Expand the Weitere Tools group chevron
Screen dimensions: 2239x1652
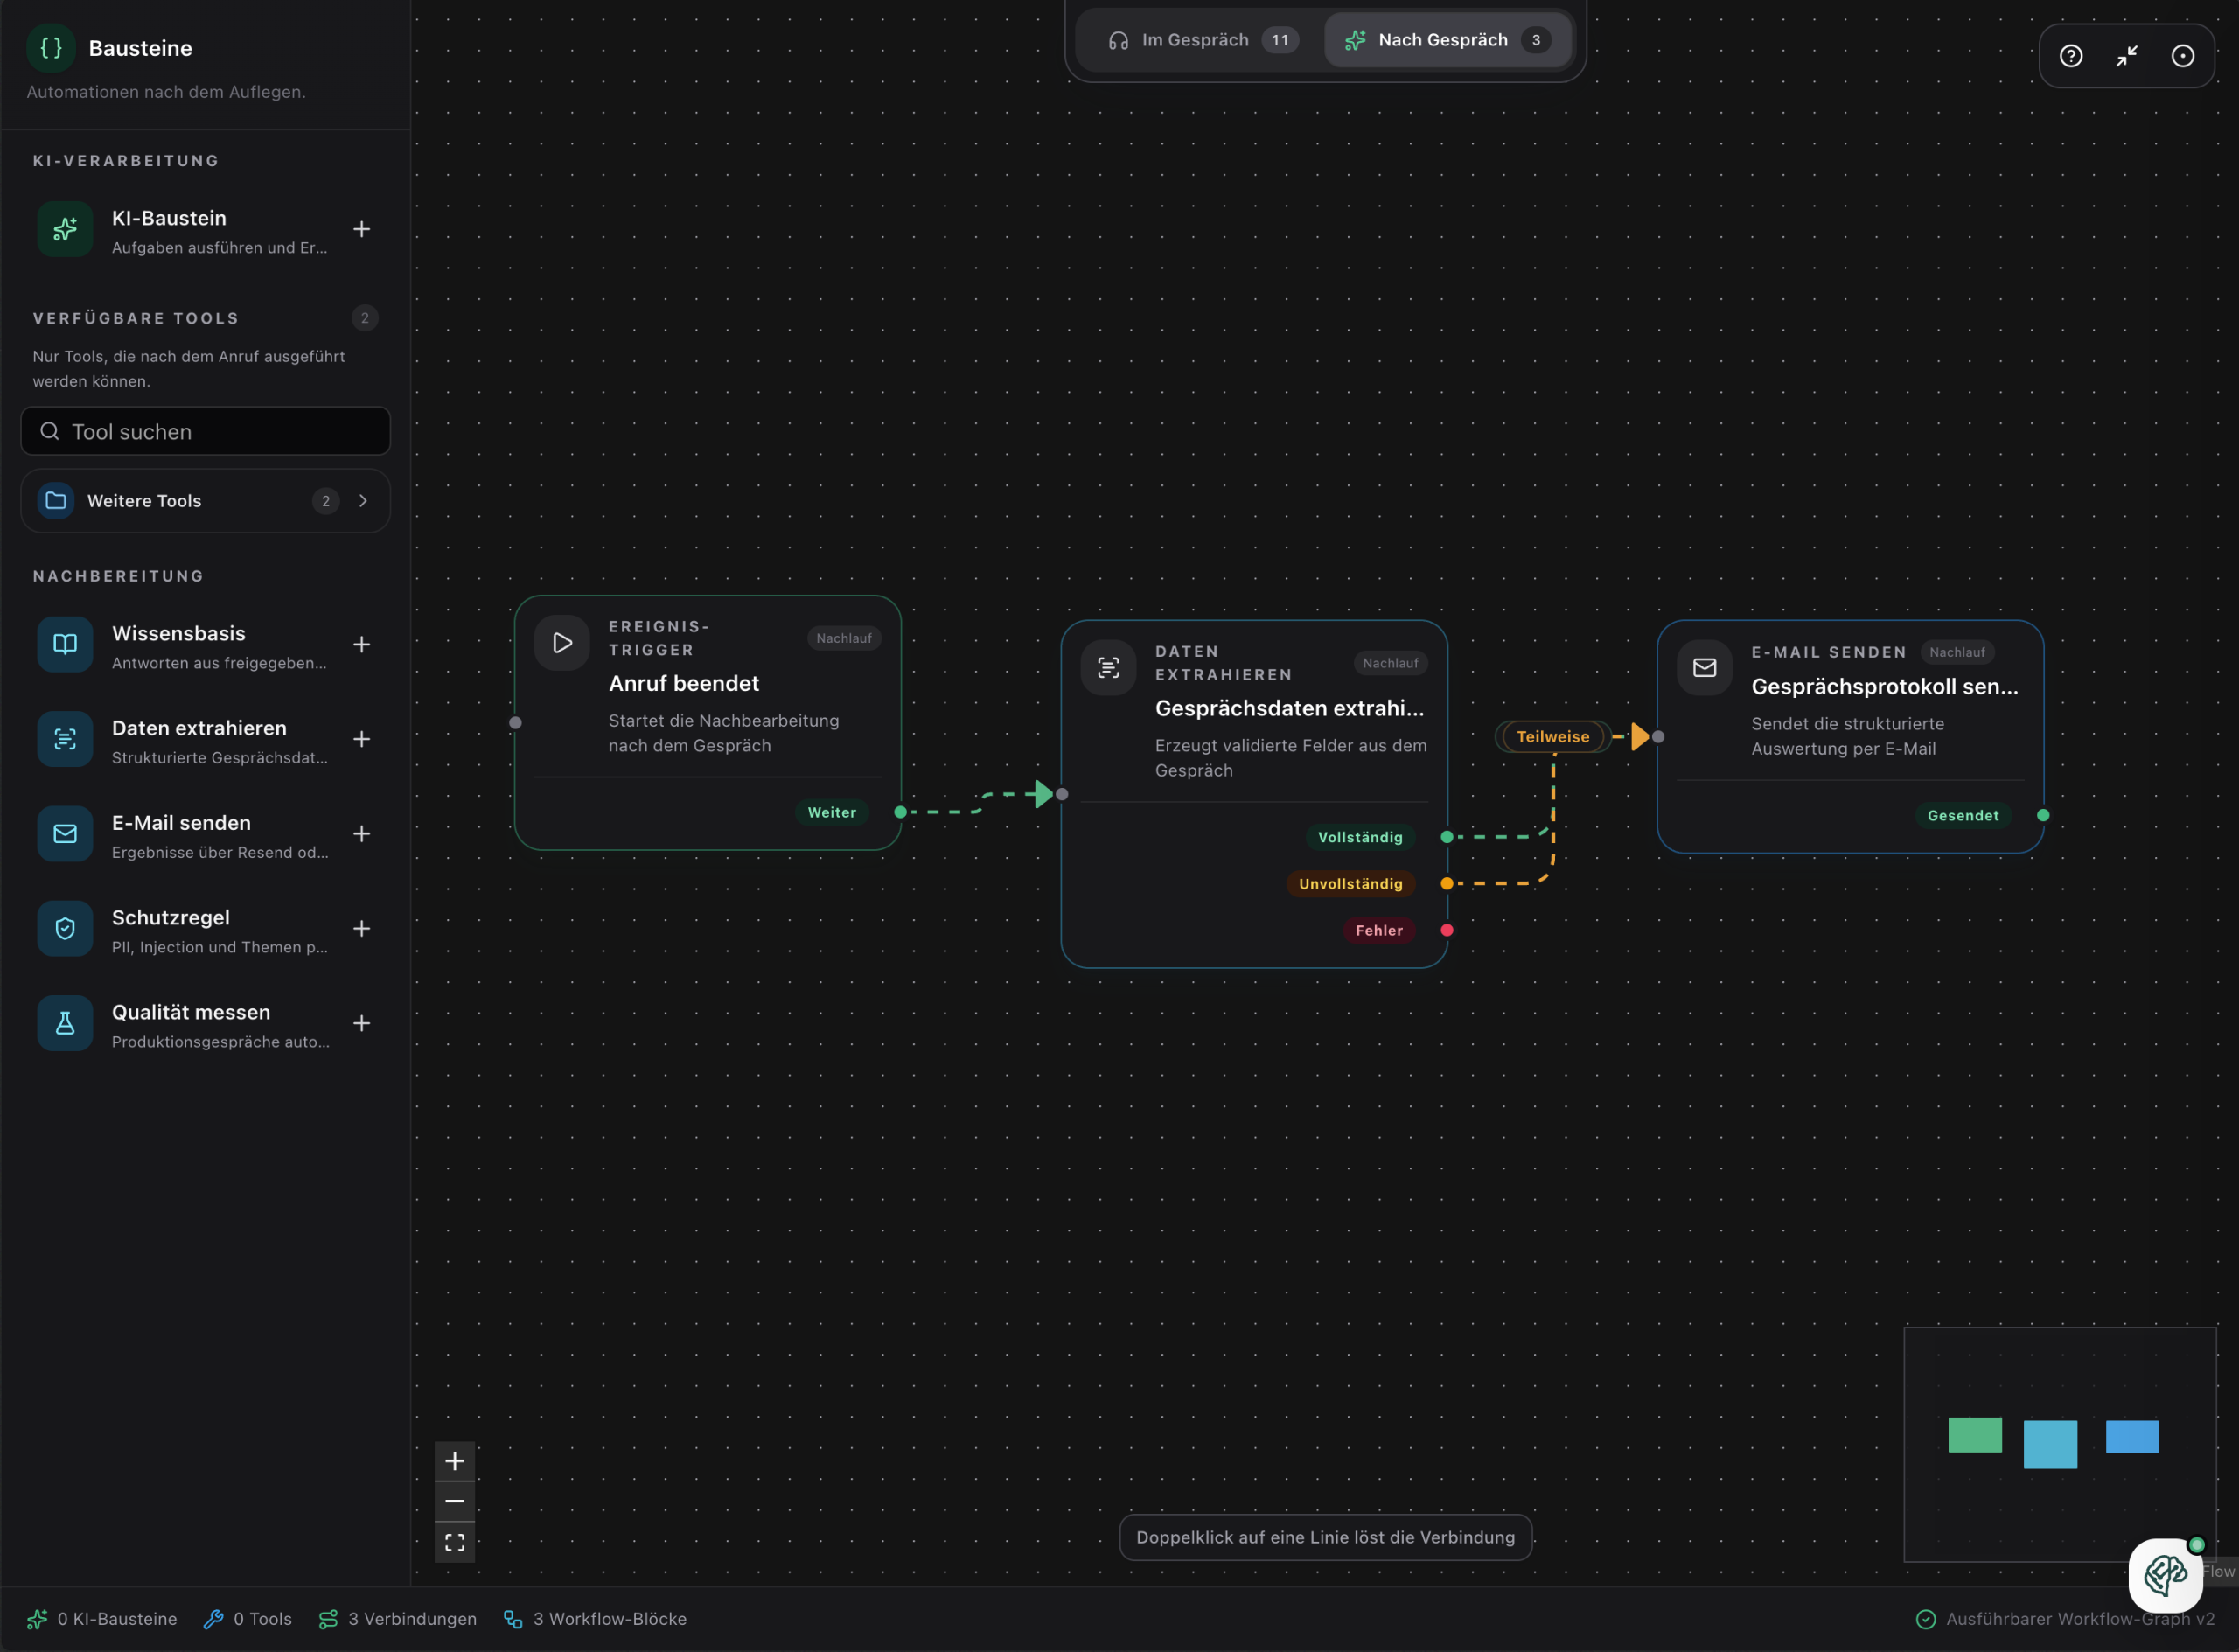coord(363,501)
